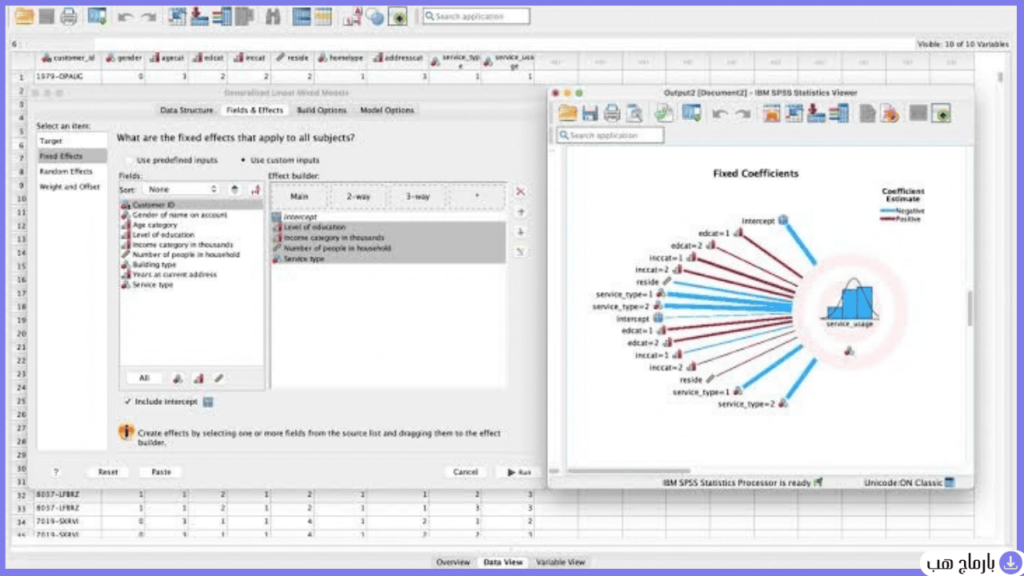The width and height of the screenshot is (1024, 576).
Task: Open Overview tab at bottom
Action: pos(453,562)
